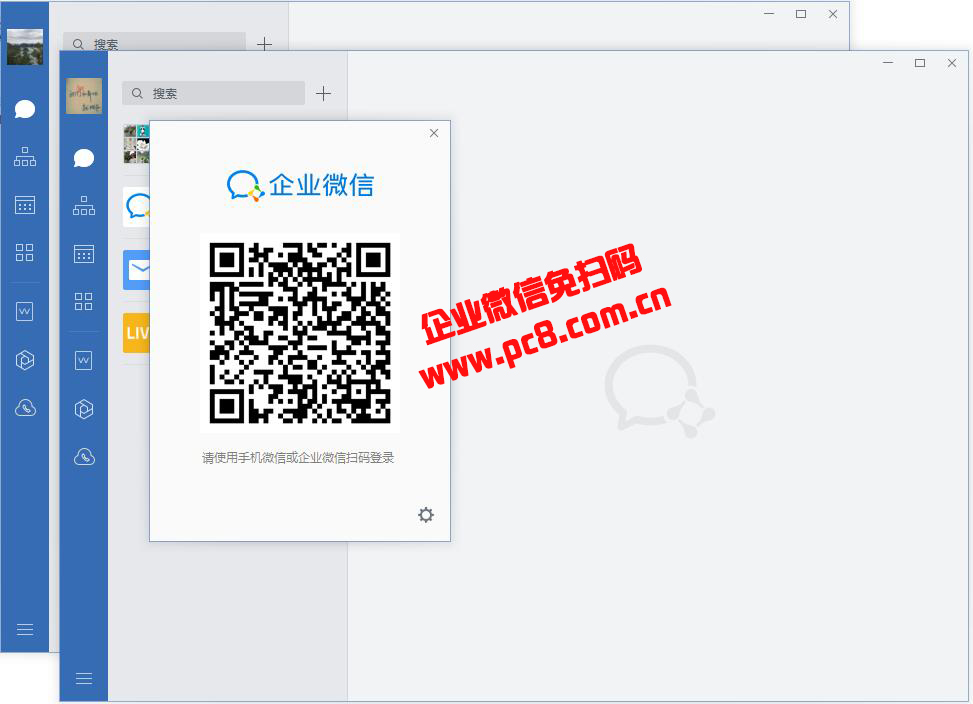This screenshot has width=973, height=704.
Task: Open Messages chat icon in front window sidebar
Action: click(x=84, y=158)
